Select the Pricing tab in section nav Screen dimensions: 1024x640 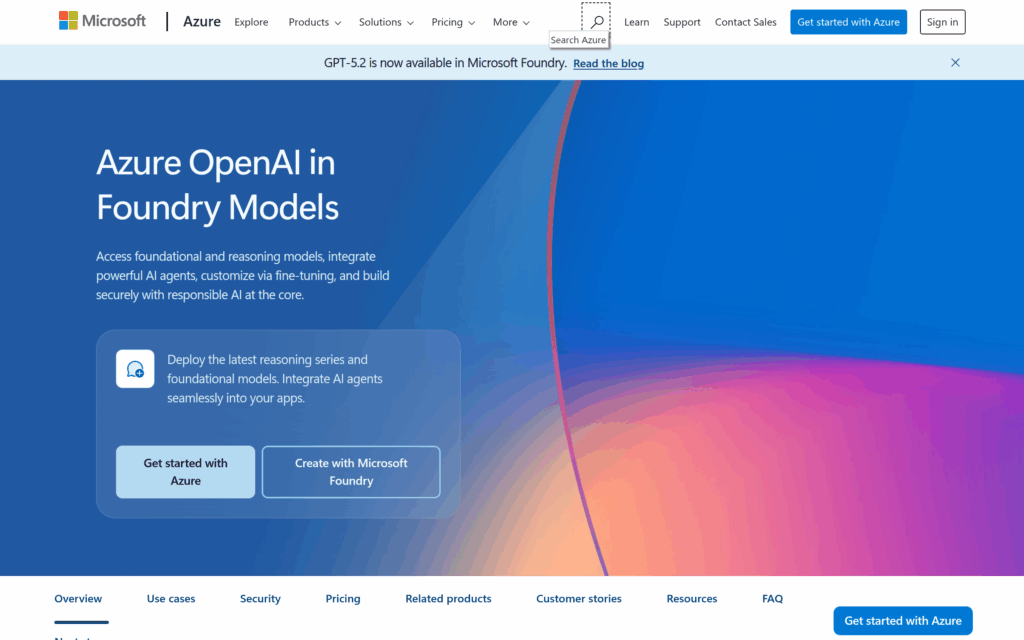(343, 598)
